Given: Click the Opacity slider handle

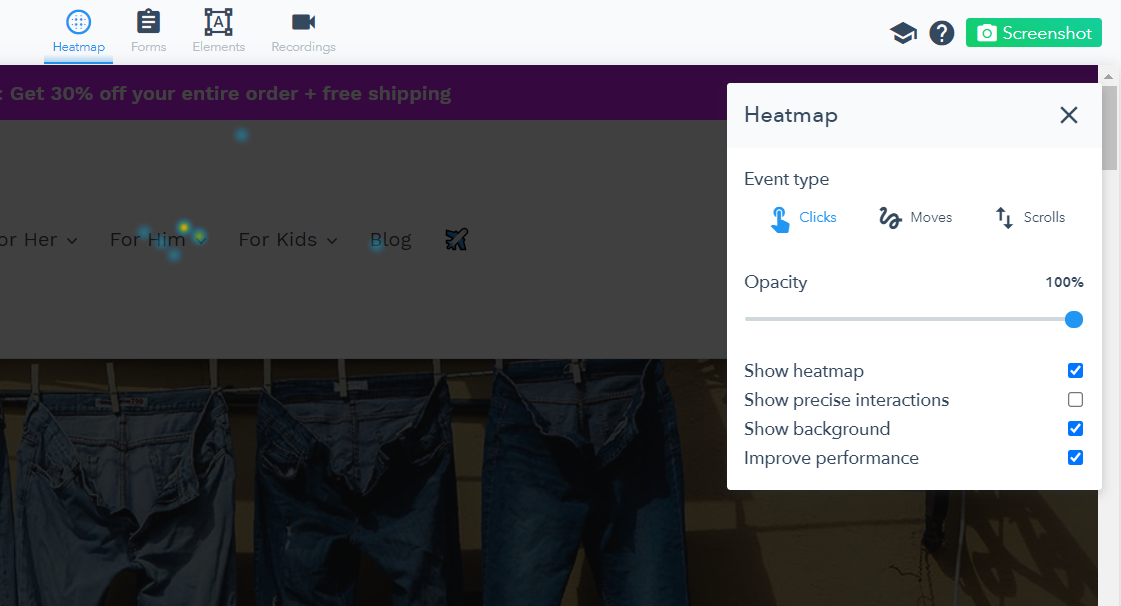Looking at the screenshot, I should pos(1073,319).
